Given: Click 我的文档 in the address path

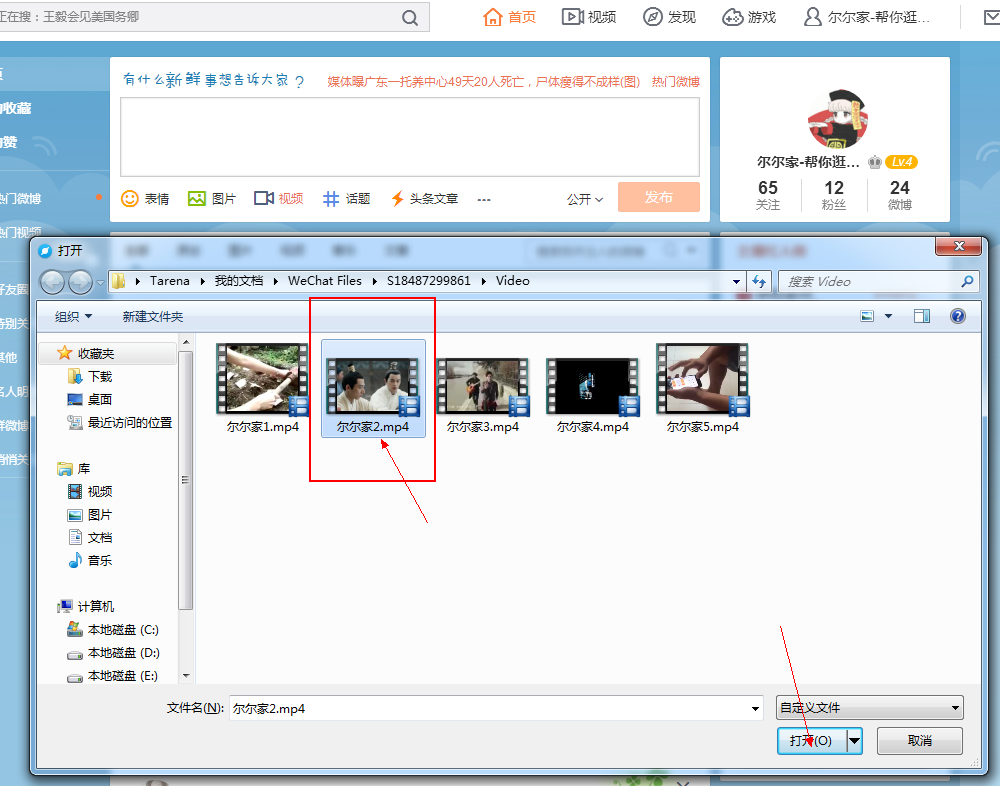Looking at the screenshot, I should 239,281.
